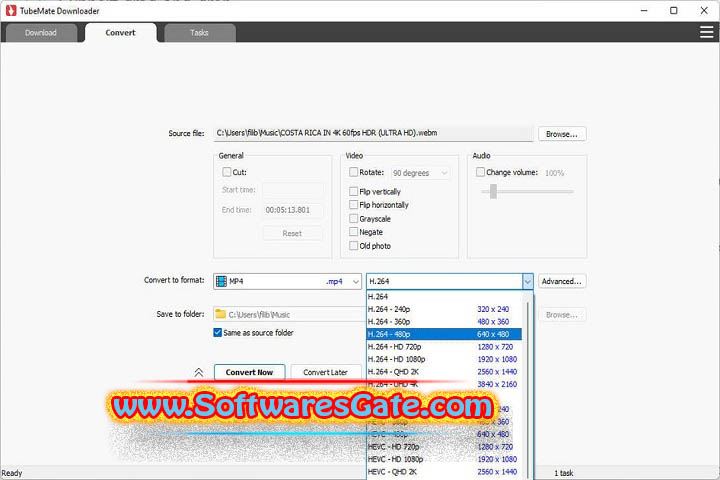
Task: Click the volume slider handle
Action: (493, 191)
